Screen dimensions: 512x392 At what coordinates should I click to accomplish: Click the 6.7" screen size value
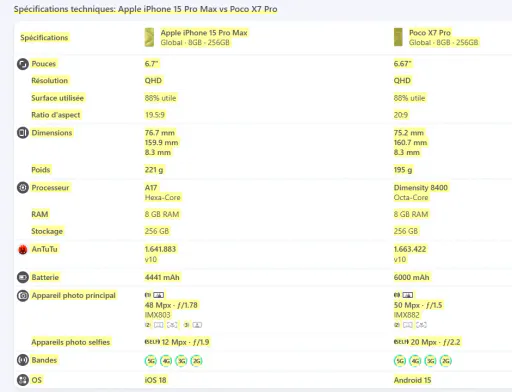[152, 64]
